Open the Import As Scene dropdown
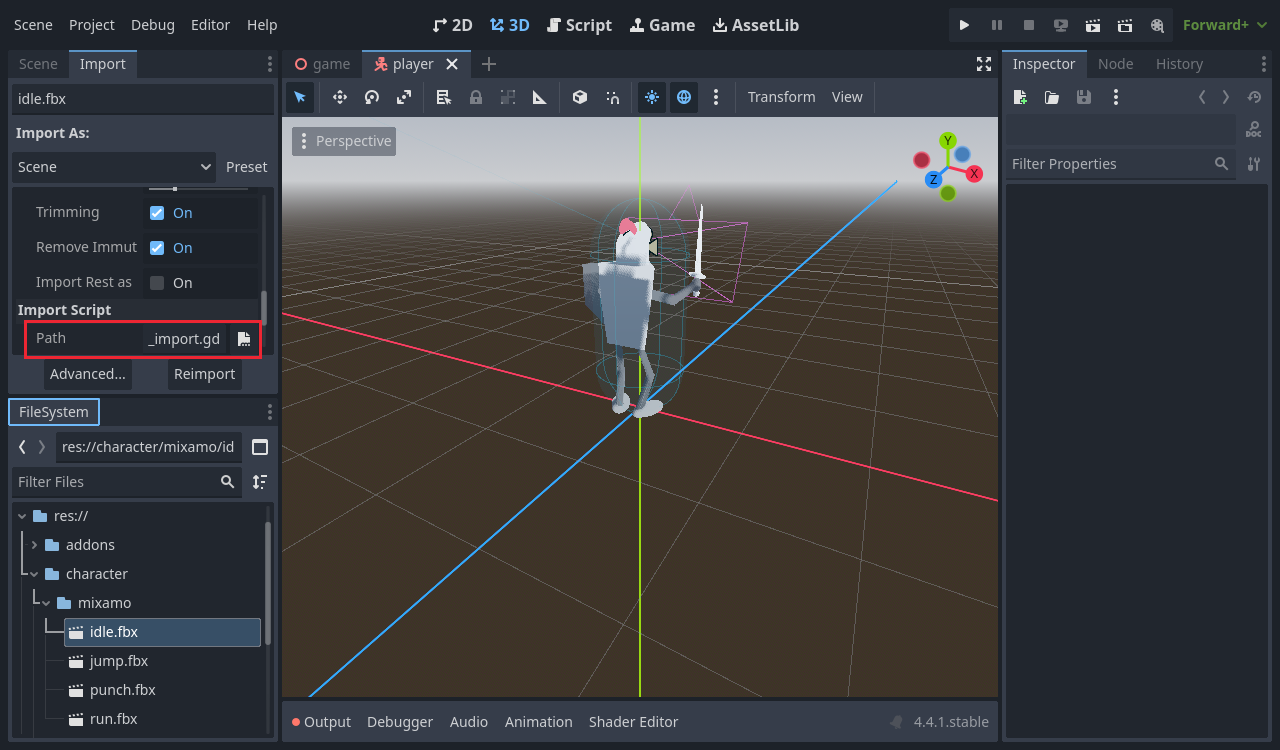Screen dimensions: 1280x750 click(115, 167)
